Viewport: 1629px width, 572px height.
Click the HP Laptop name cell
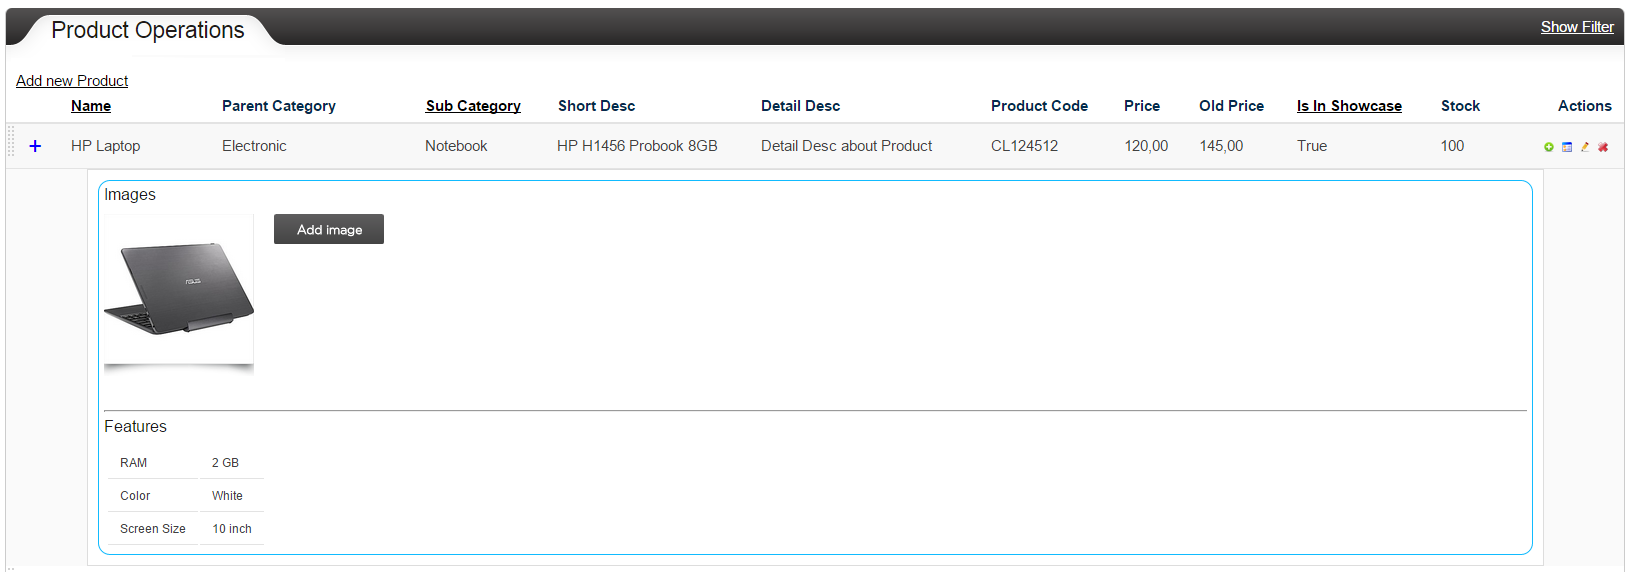[x=105, y=146]
